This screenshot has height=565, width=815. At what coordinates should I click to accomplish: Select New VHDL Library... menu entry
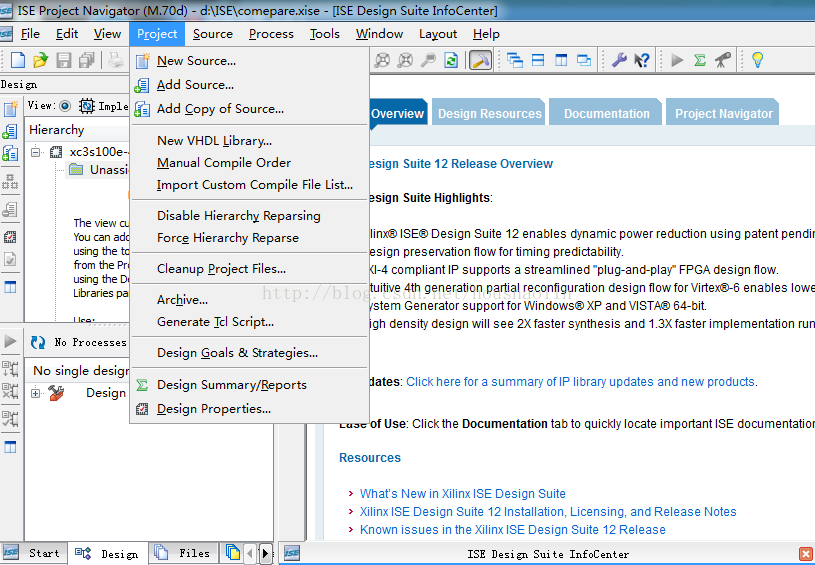pos(249,141)
